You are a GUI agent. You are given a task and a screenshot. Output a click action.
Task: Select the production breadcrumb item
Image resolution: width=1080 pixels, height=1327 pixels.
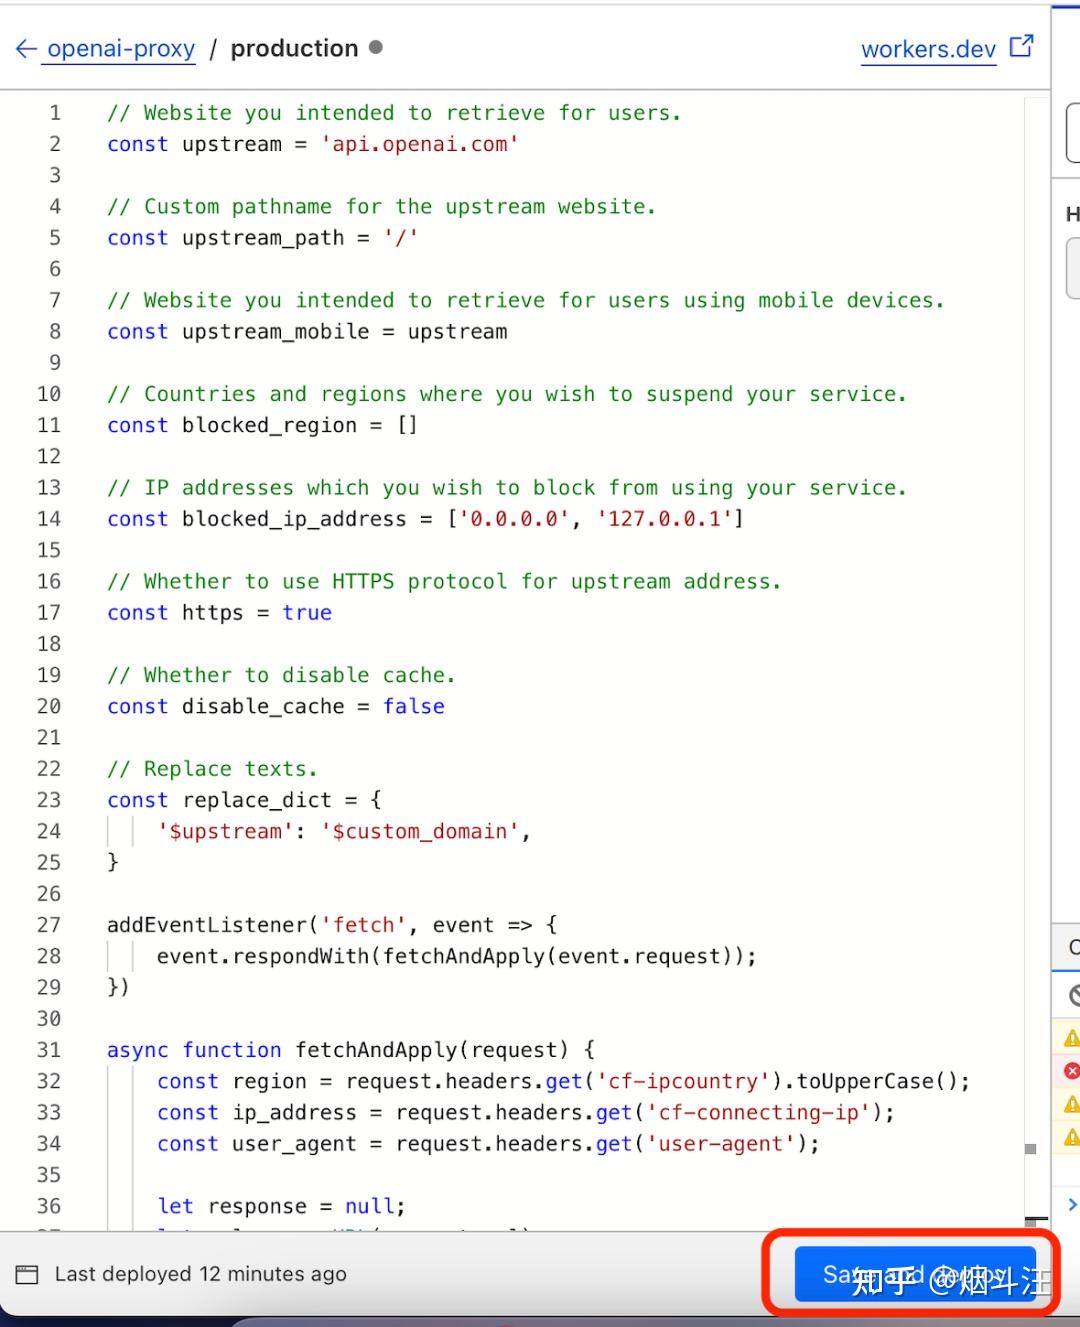click(294, 47)
